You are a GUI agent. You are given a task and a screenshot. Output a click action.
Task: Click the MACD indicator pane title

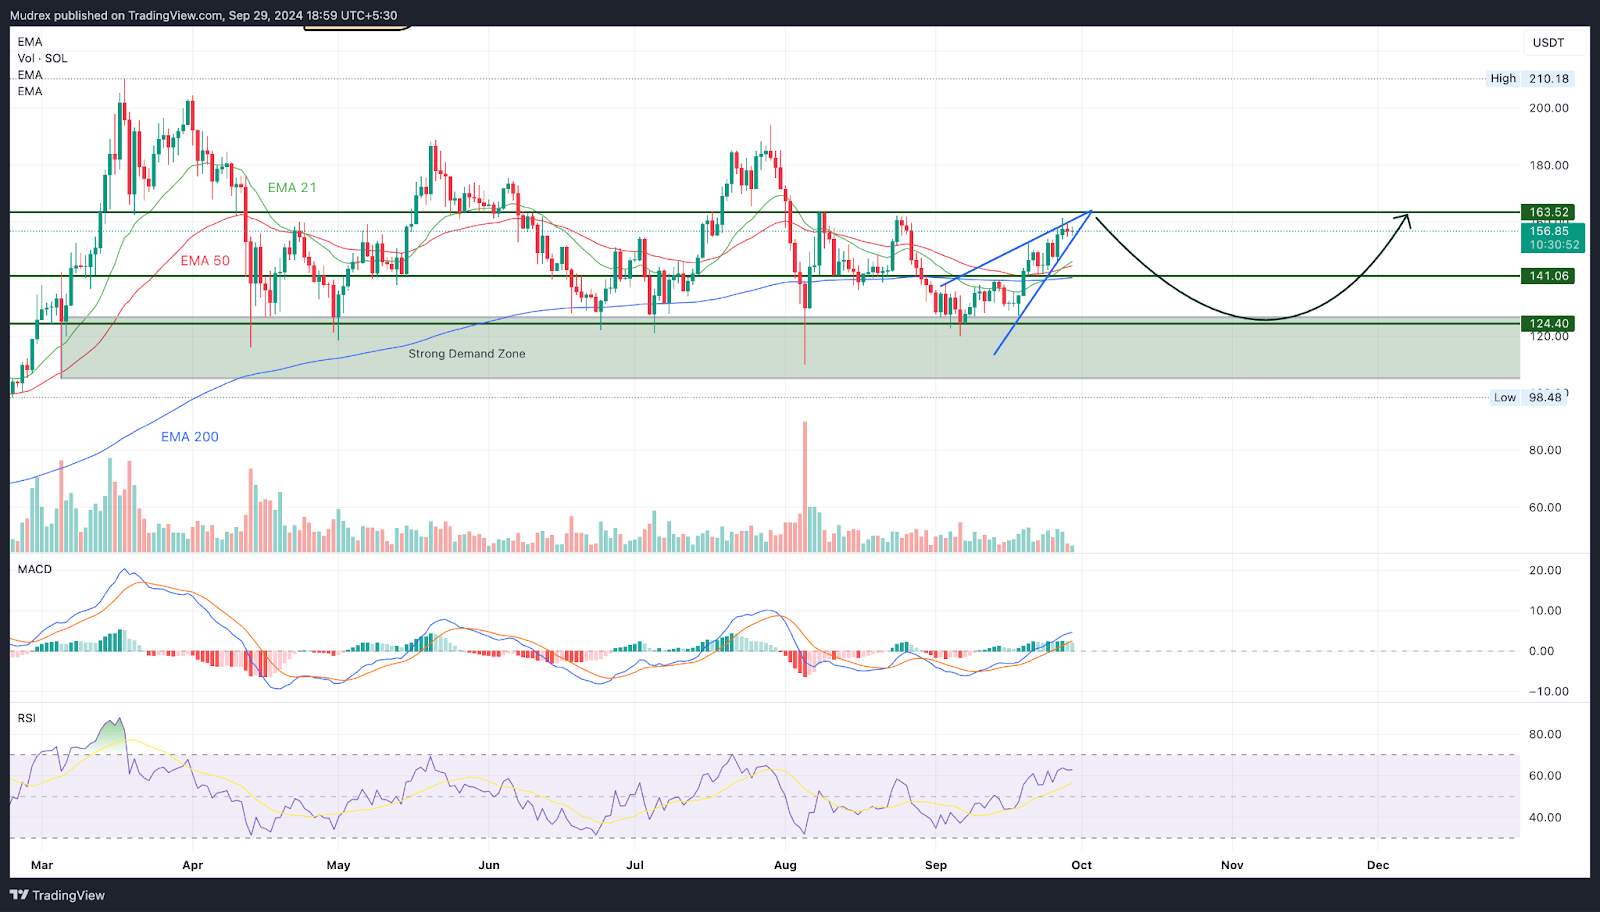[x=35, y=569]
